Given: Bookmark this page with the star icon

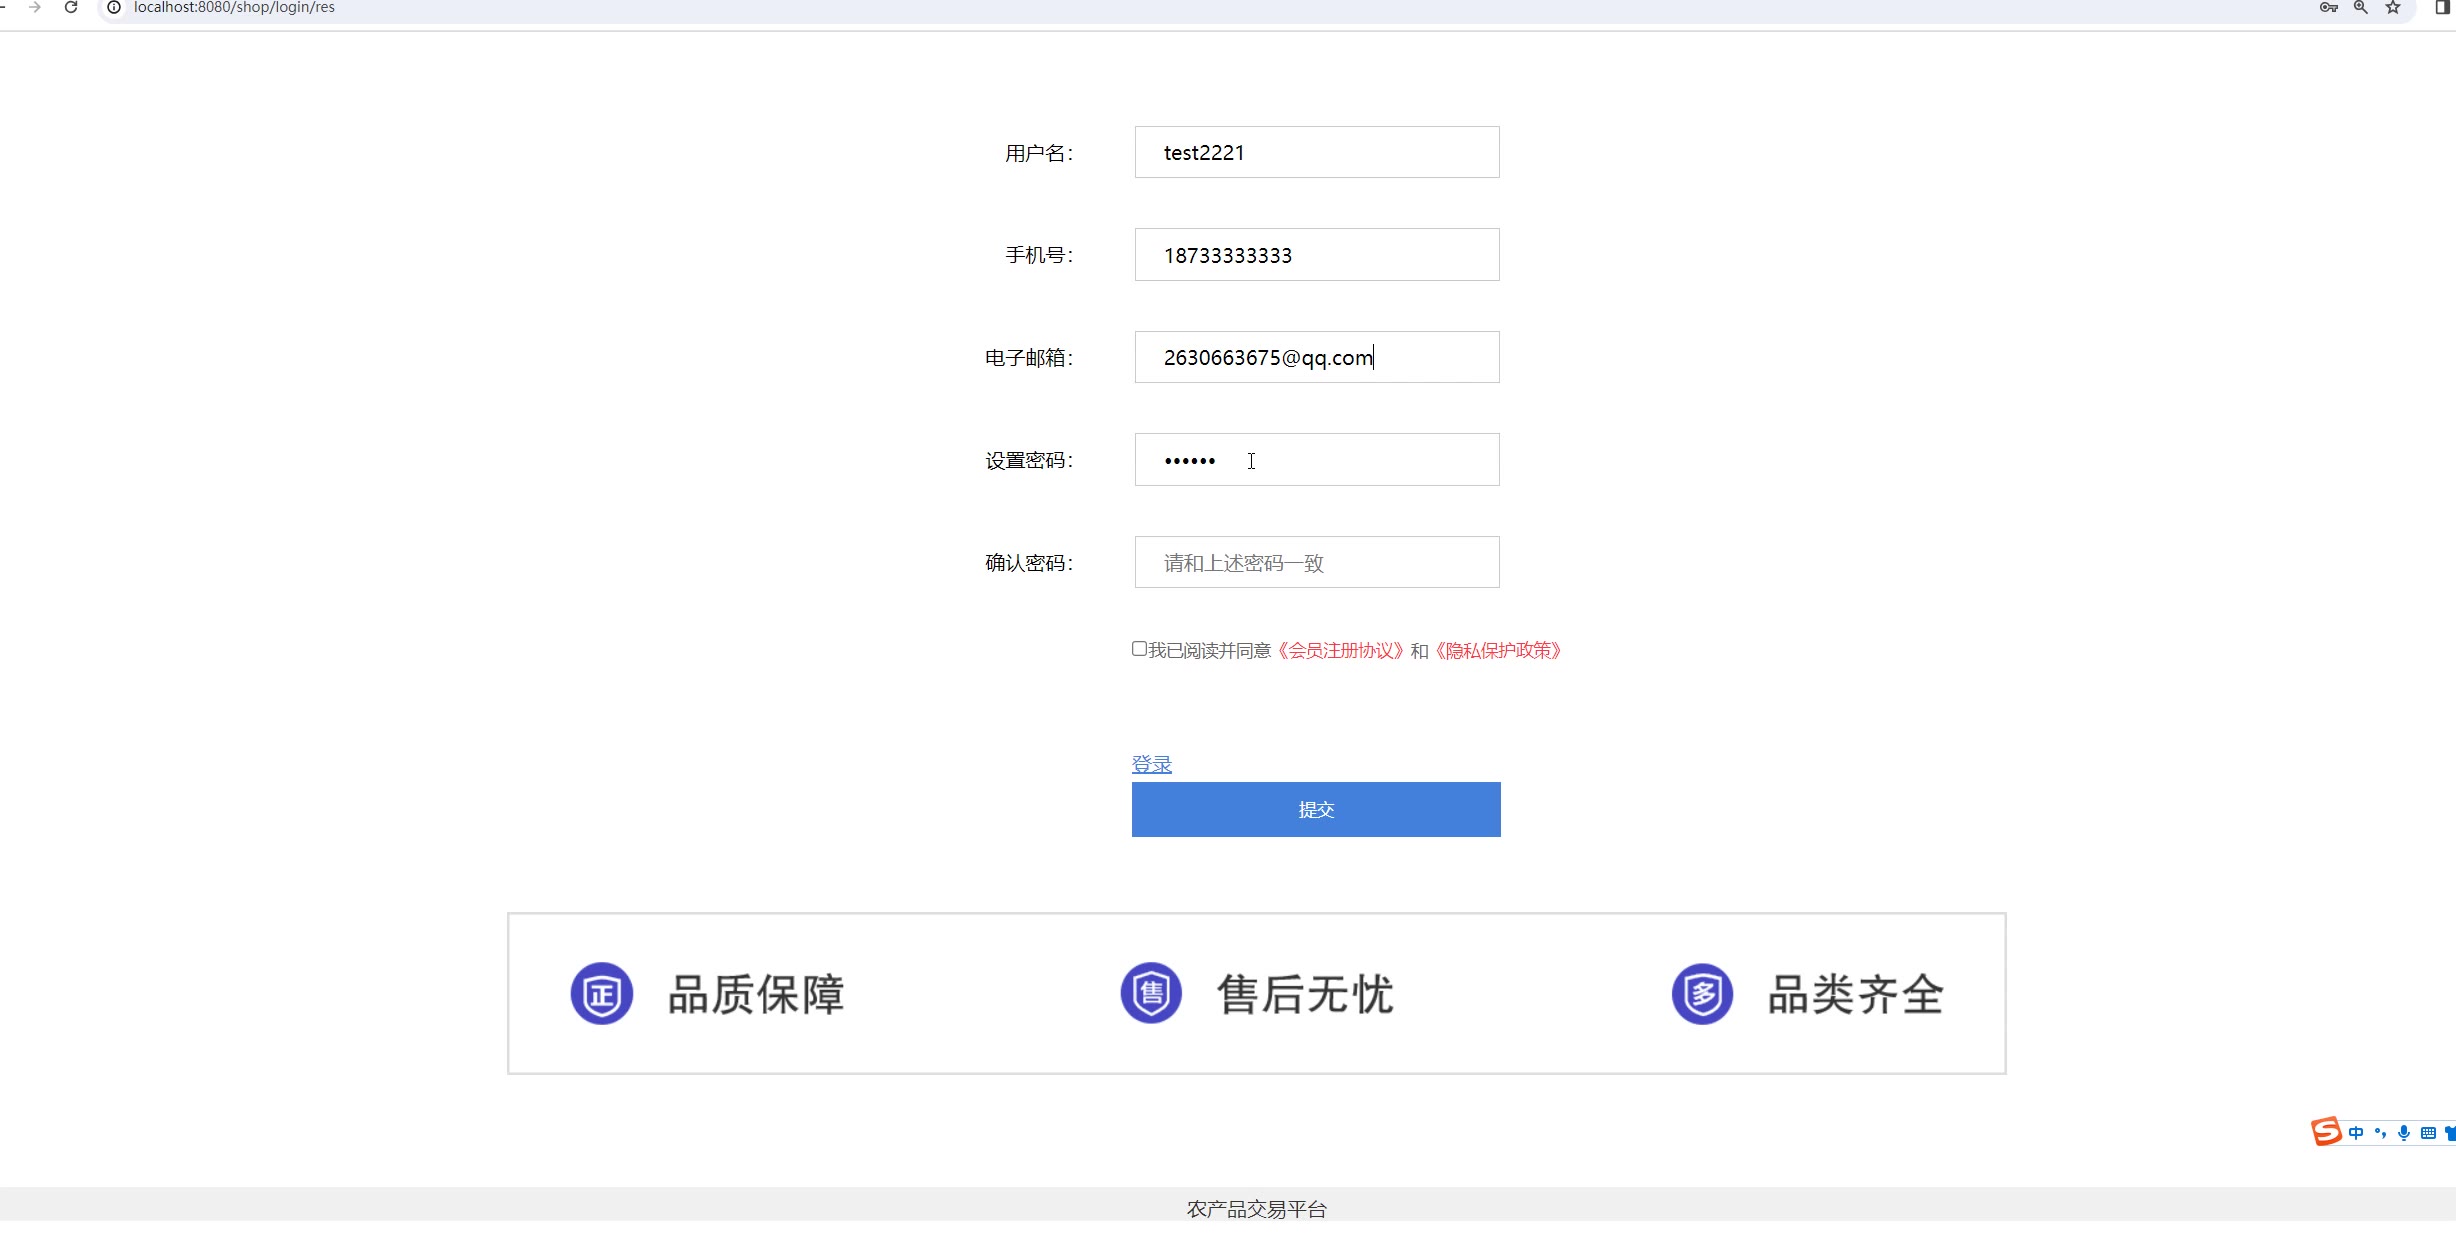Looking at the screenshot, I should pos(2393,7).
